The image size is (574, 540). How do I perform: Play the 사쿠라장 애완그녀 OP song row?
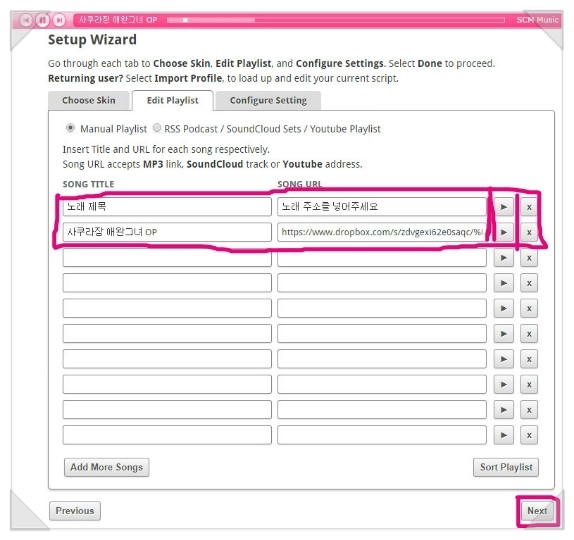tap(504, 232)
